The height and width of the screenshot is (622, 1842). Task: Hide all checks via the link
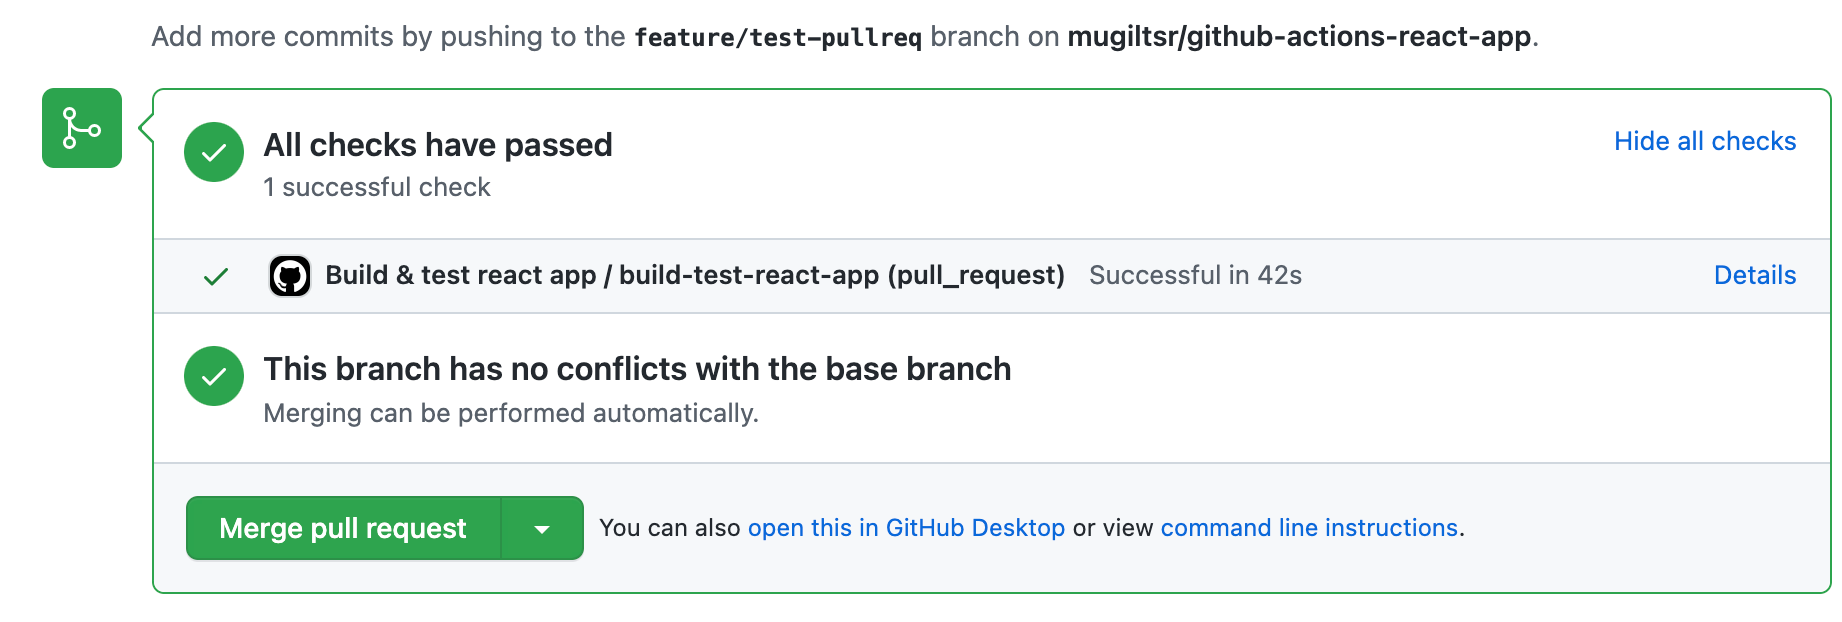[x=1705, y=141]
